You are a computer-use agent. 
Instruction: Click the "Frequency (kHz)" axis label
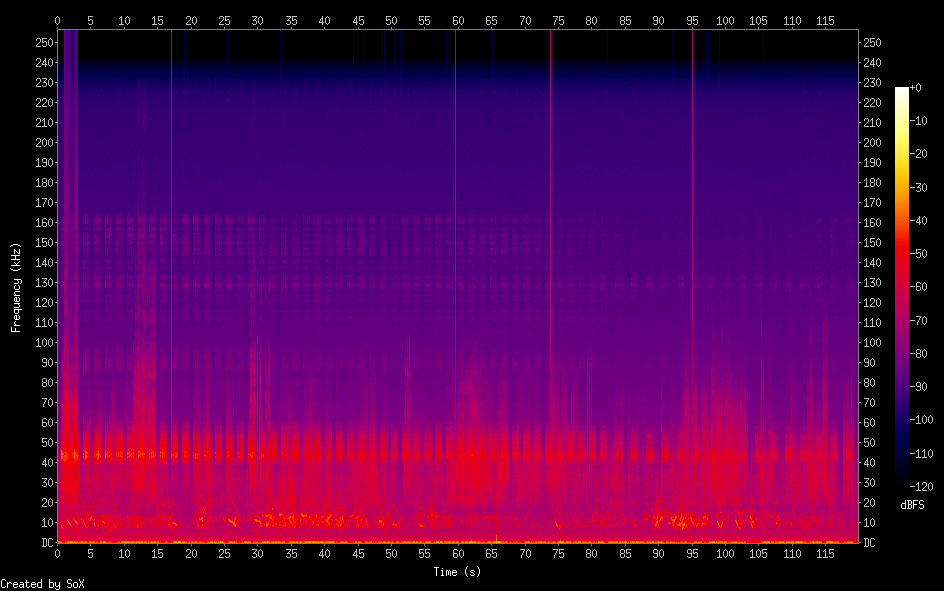[x=16, y=287]
